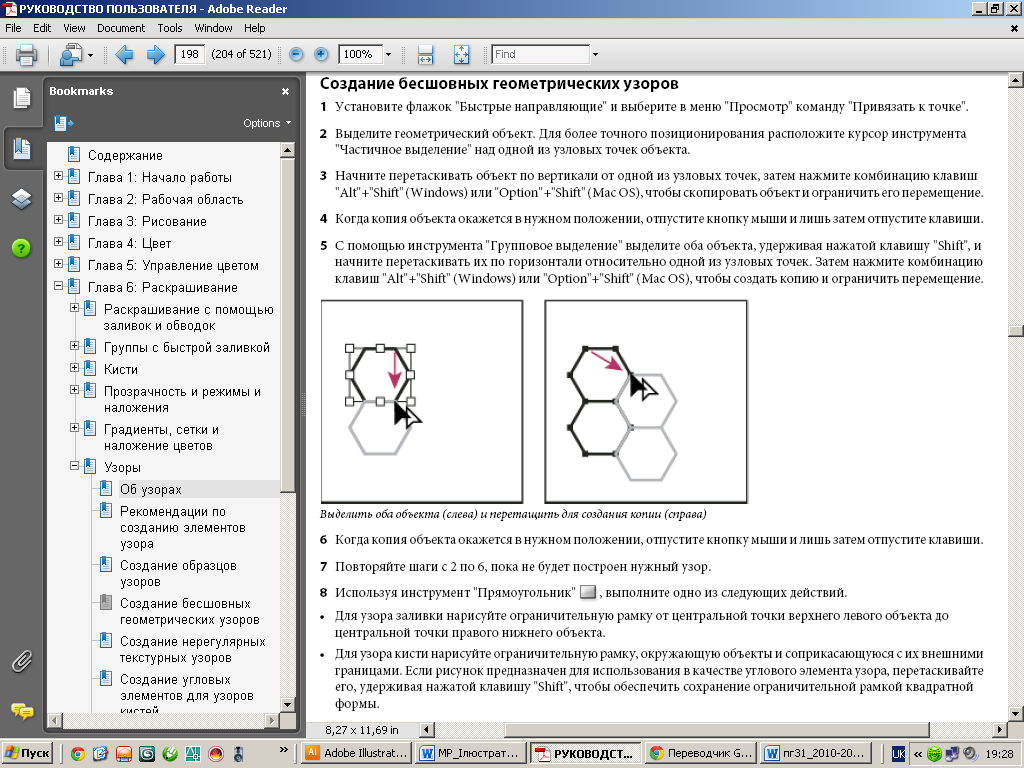Open the Bookmarks panel icon
The height and width of the screenshot is (768, 1024).
[22, 149]
